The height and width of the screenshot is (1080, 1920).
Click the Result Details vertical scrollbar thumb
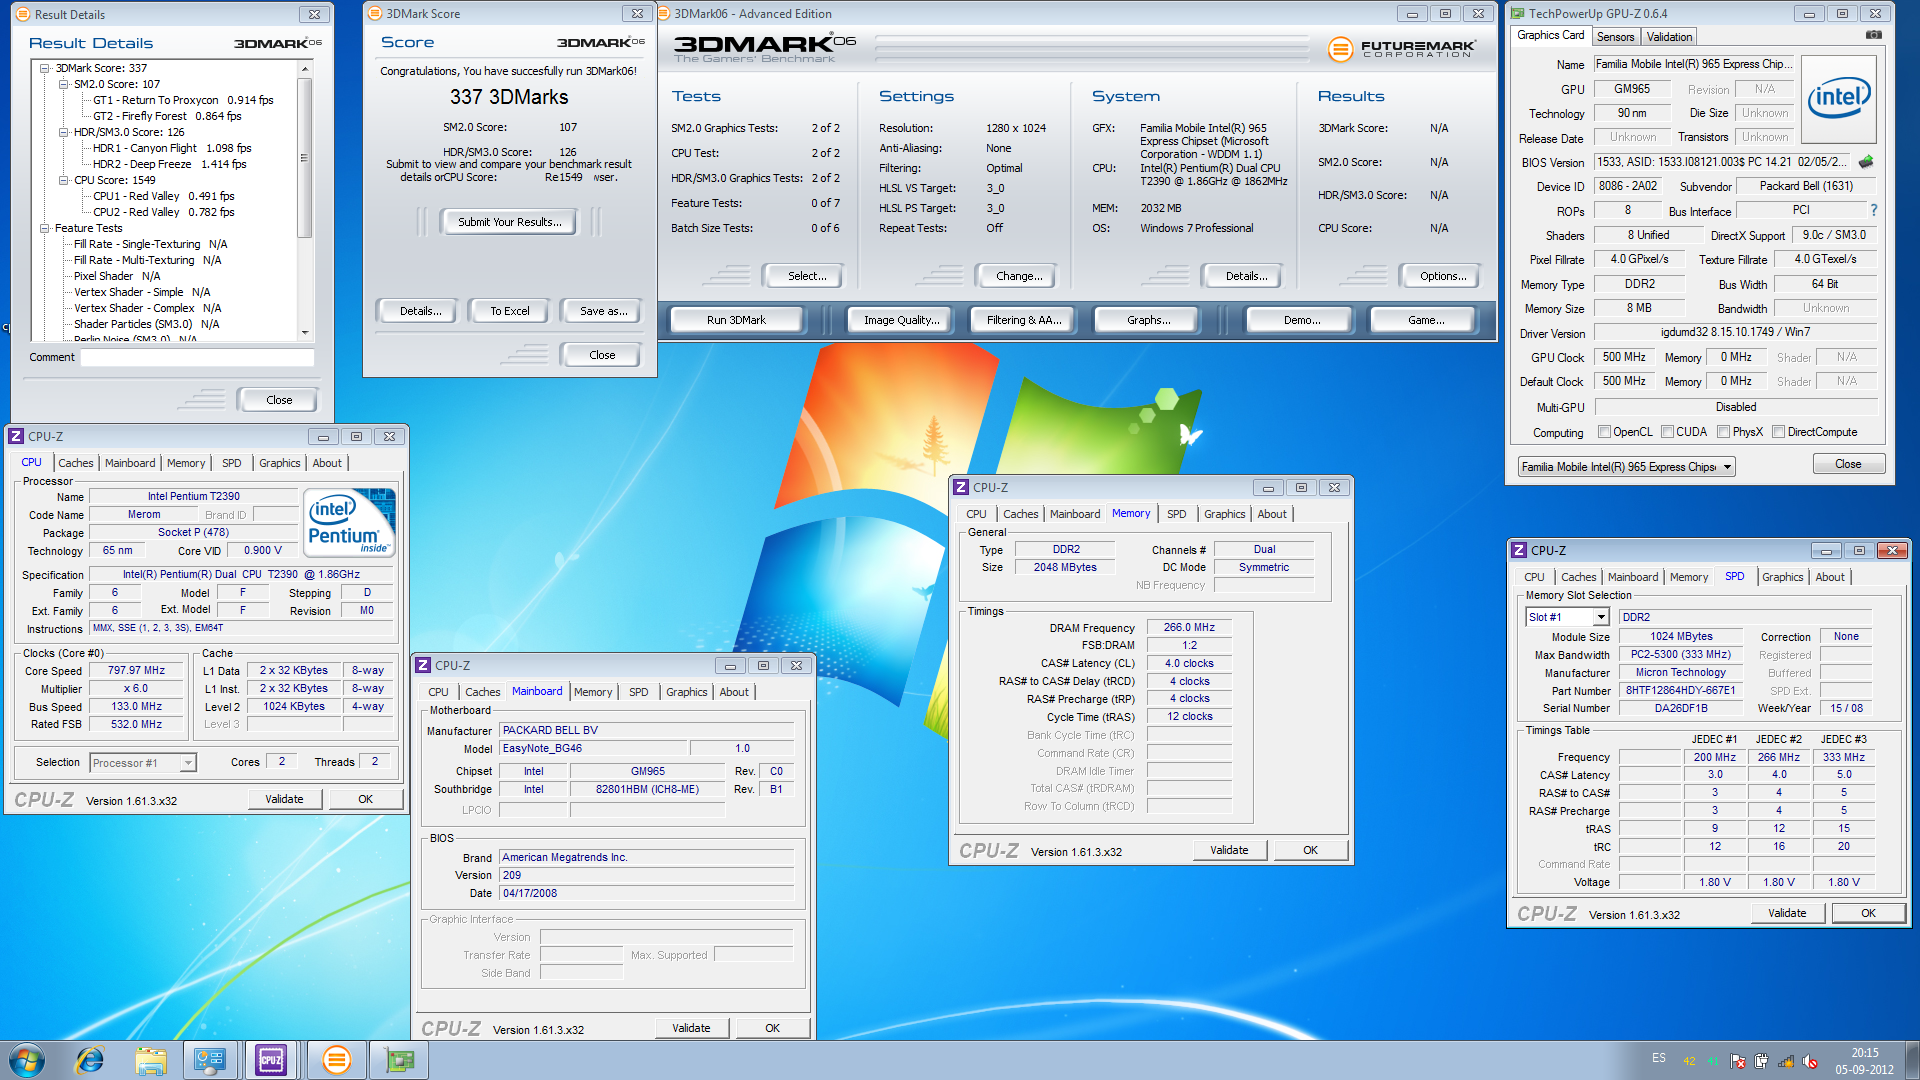[305, 158]
